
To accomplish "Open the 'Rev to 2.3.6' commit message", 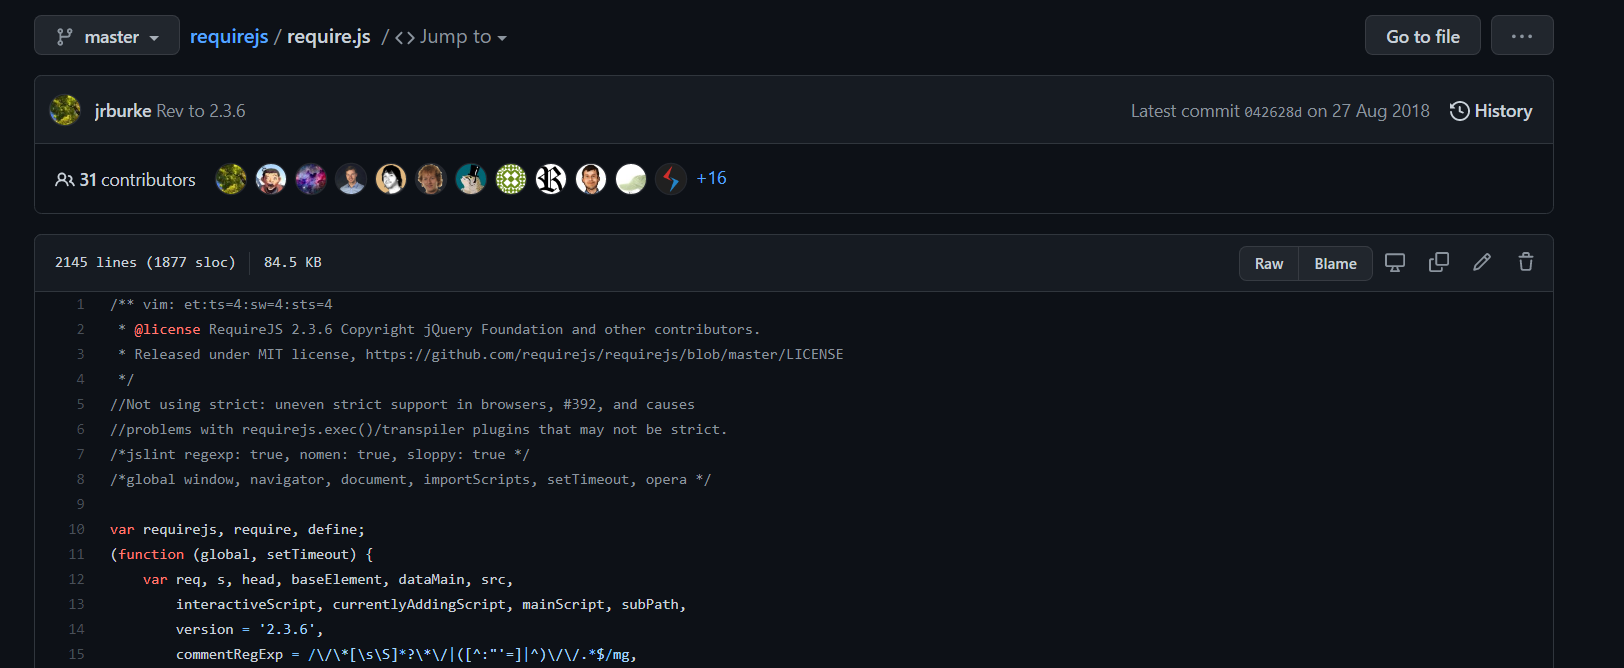I will [x=201, y=111].
